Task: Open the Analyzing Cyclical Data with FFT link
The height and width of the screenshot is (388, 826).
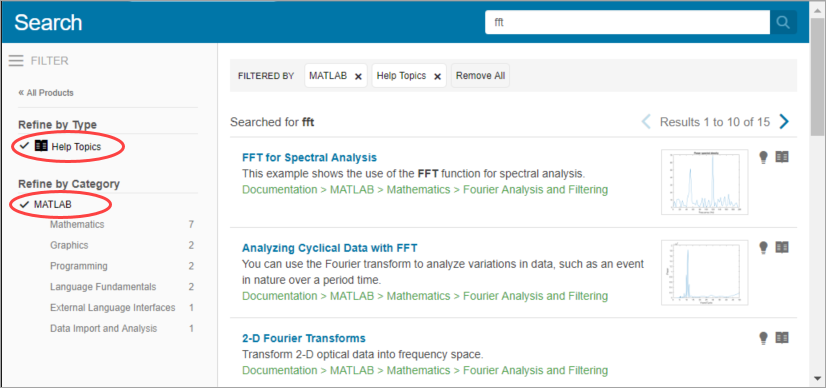Action: tap(330, 248)
